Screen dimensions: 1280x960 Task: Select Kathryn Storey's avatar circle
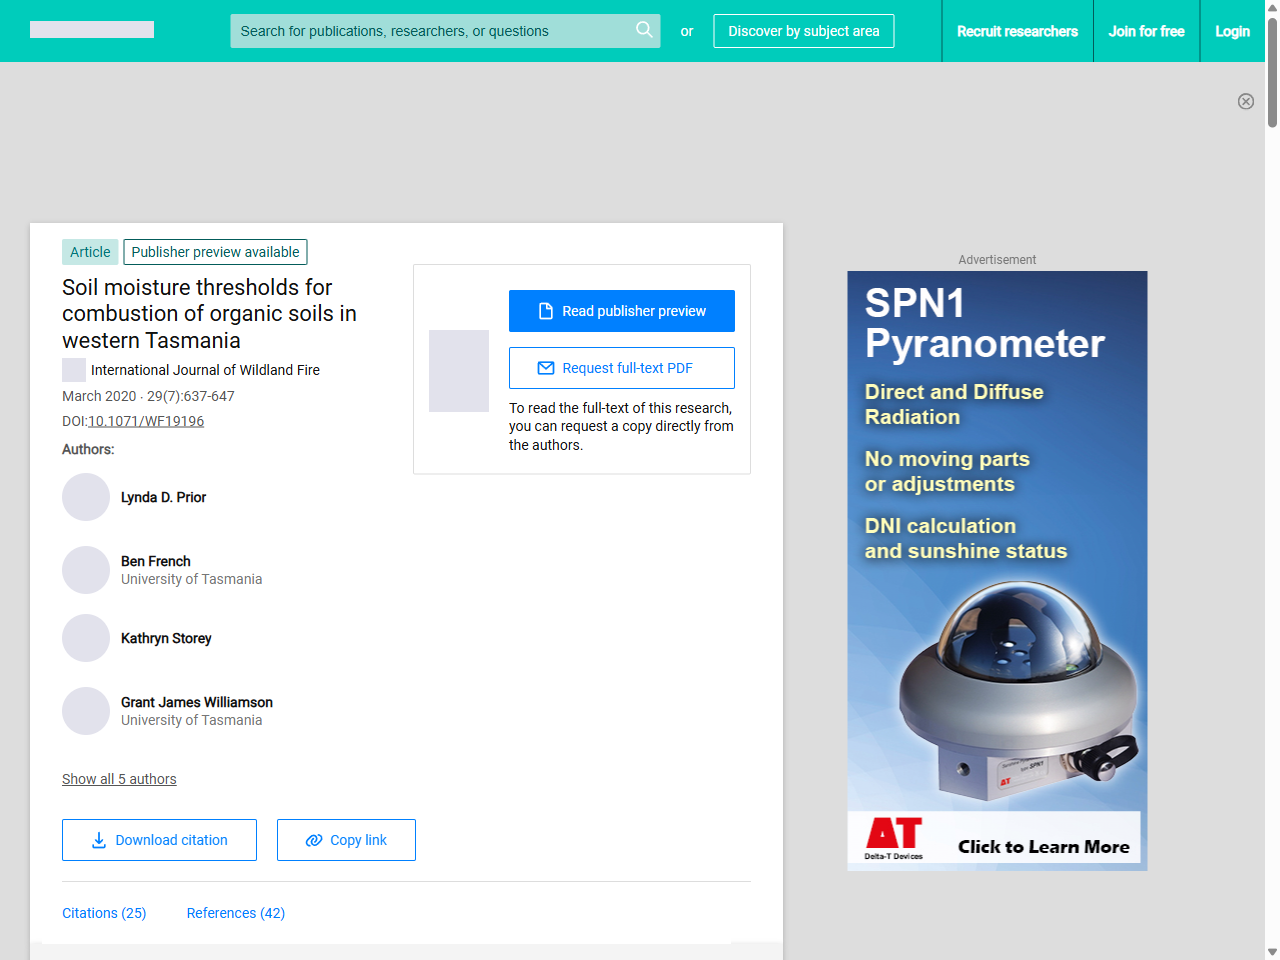pyautogui.click(x=86, y=638)
